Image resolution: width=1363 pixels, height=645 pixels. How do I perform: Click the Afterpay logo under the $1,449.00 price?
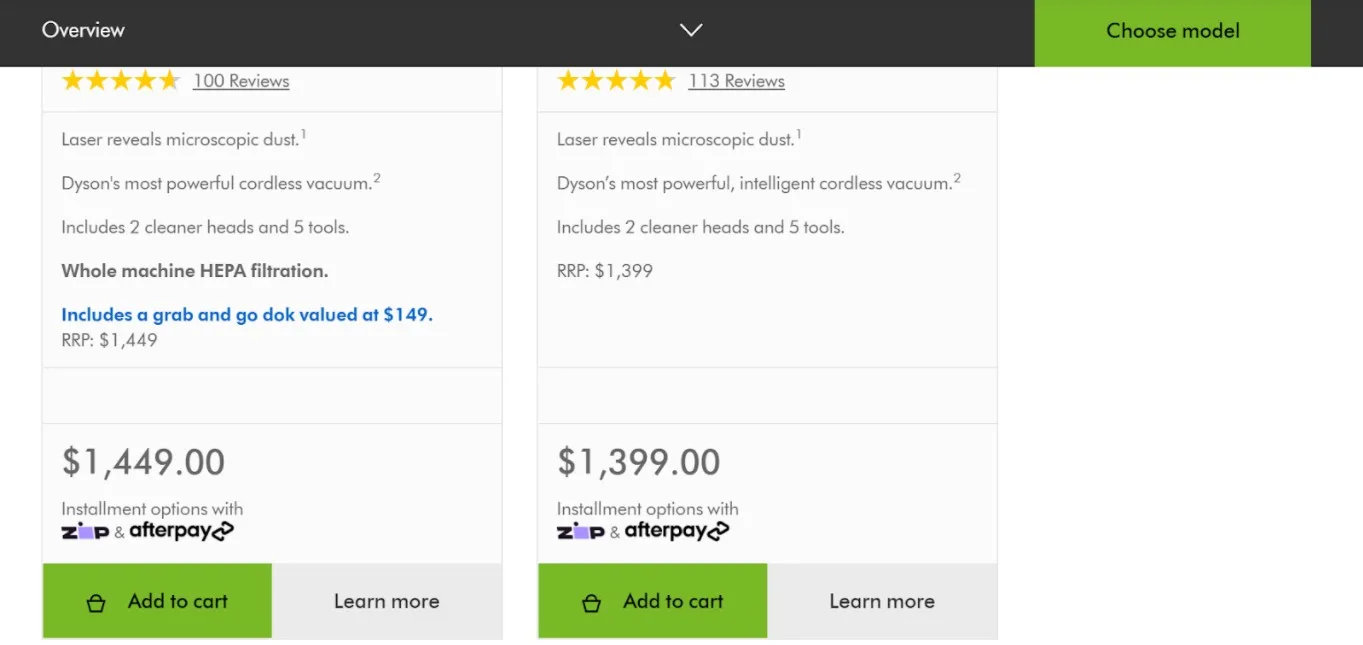181,531
